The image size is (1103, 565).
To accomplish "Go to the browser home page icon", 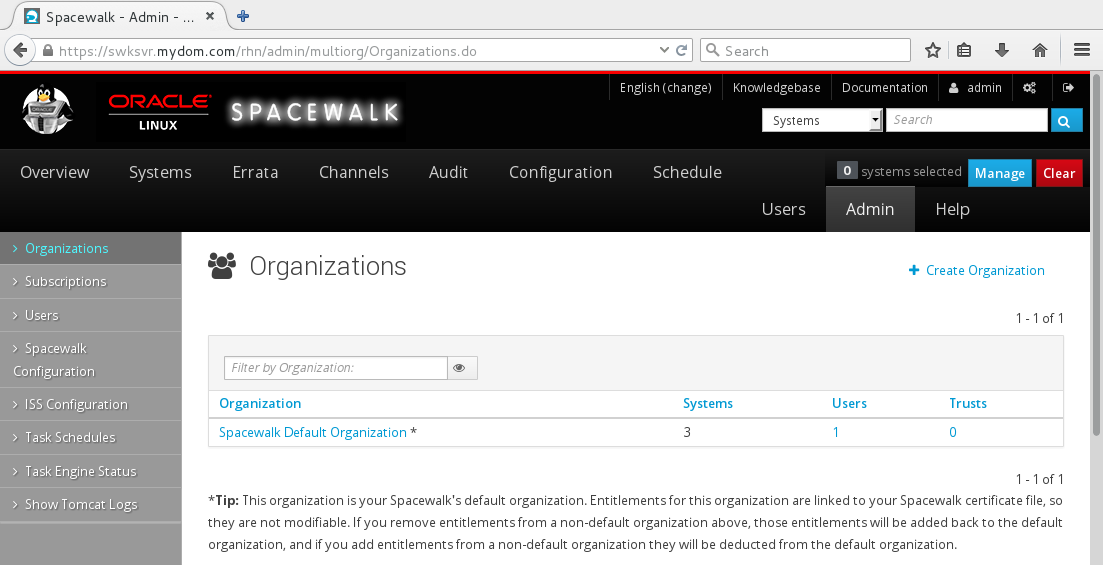I will click(x=1040, y=51).
